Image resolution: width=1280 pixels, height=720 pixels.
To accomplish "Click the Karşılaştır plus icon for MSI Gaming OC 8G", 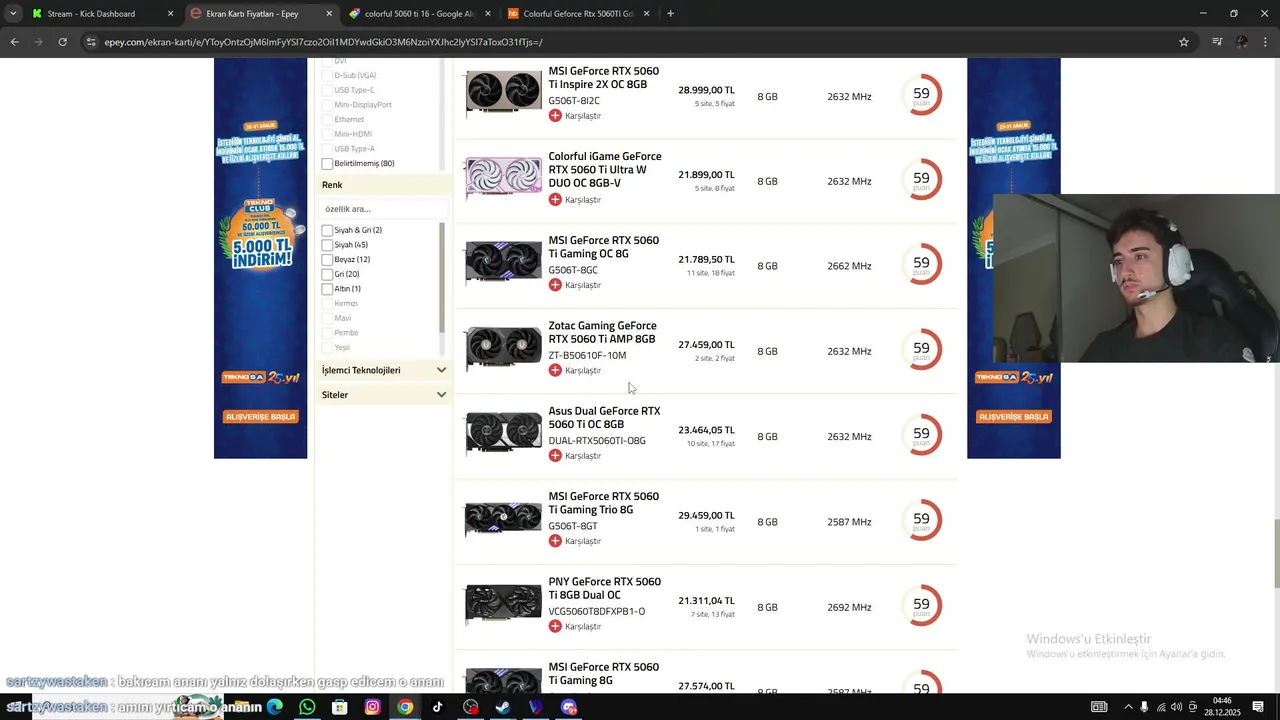I will coord(555,285).
